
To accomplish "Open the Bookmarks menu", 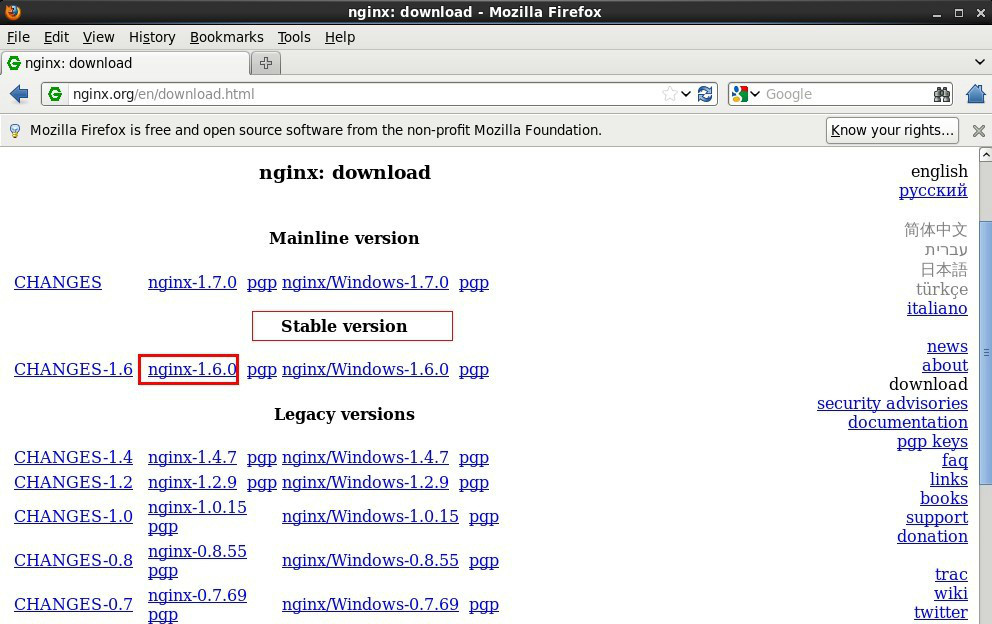I will pos(226,37).
